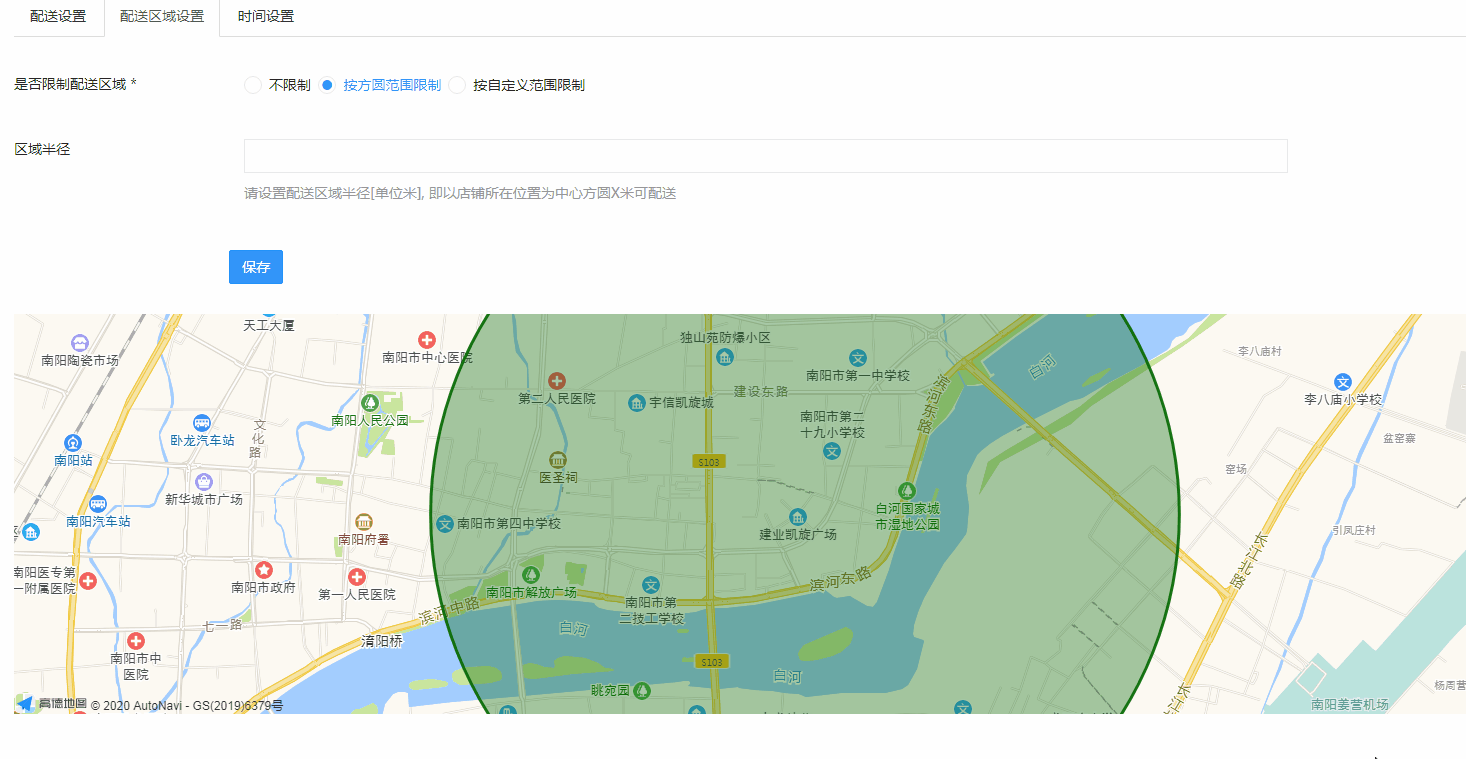Click the 南阳站 train station icon
The width and height of the screenshot is (1466, 759).
73,442
